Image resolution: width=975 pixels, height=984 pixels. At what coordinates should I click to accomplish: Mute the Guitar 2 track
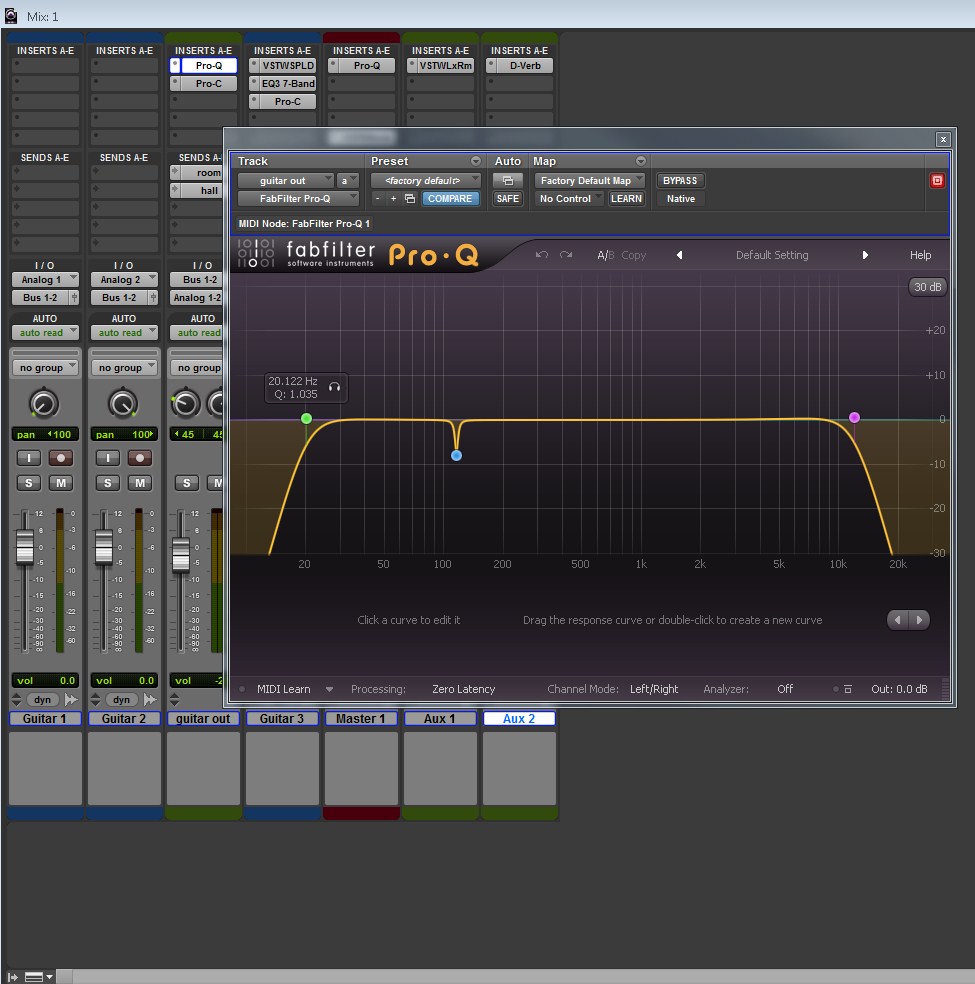pos(140,483)
